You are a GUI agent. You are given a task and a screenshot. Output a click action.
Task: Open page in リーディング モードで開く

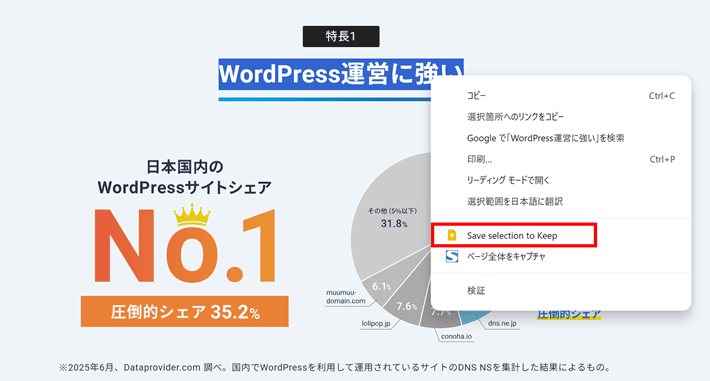click(x=561, y=180)
